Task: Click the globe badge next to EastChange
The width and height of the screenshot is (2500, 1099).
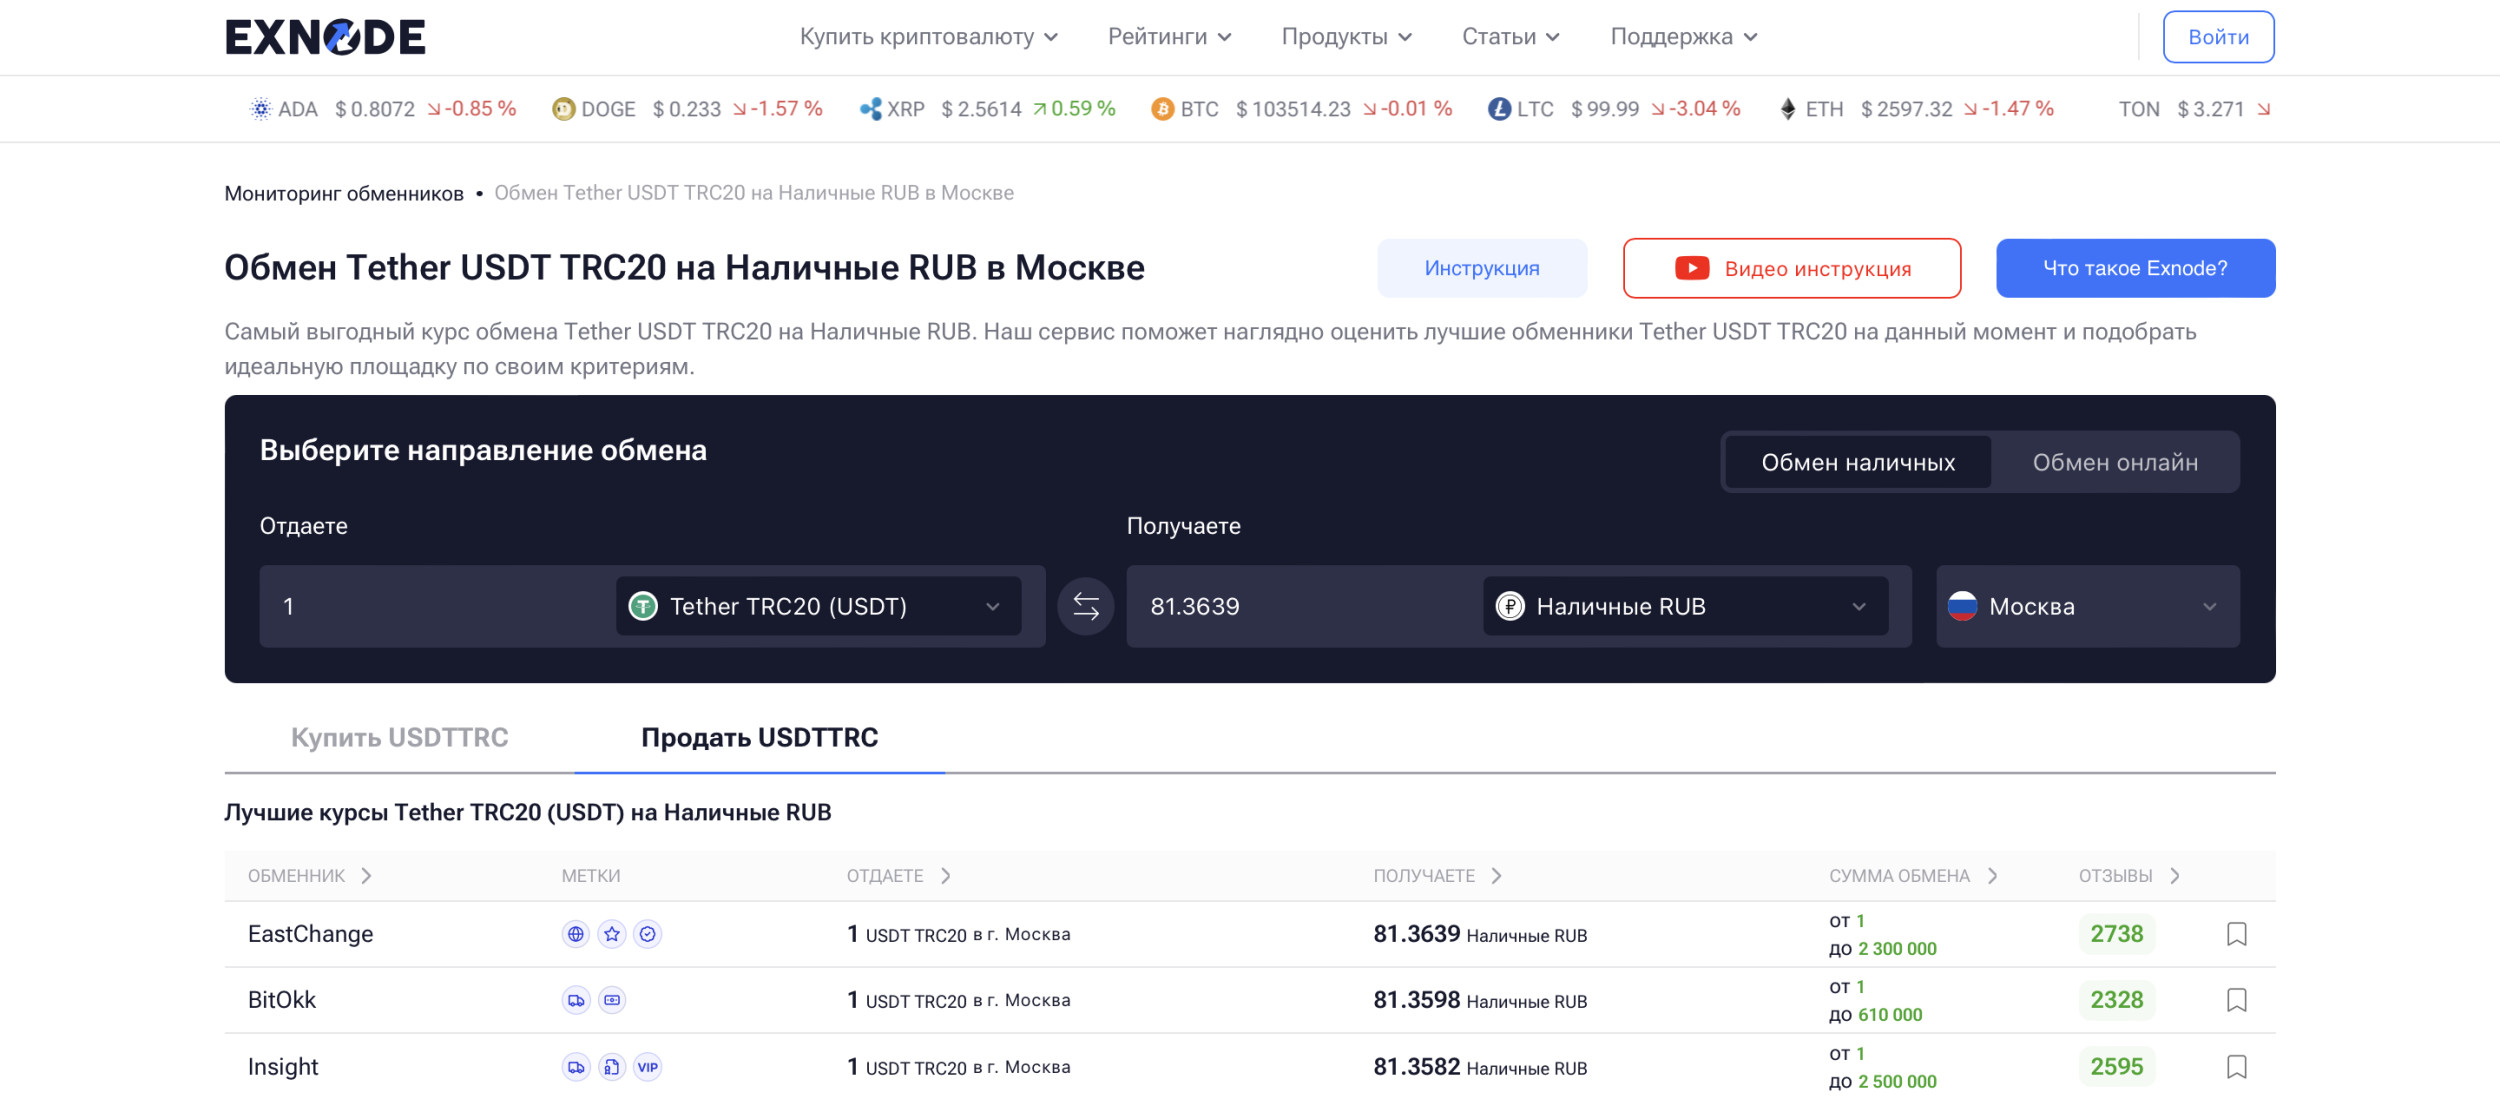Action: click(576, 934)
